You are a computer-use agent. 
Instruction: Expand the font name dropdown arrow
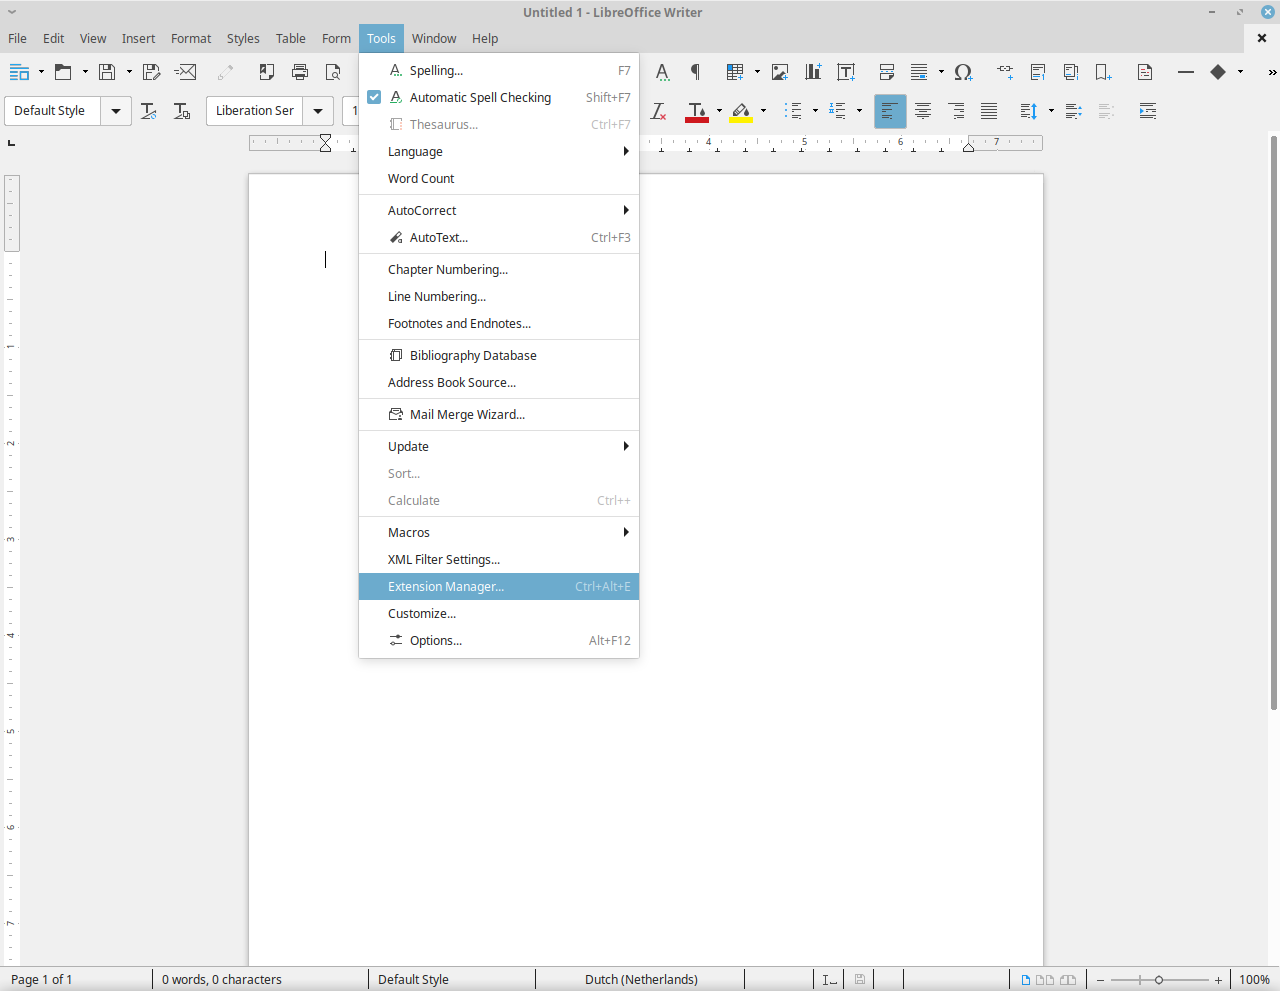[x=318, y=111]
